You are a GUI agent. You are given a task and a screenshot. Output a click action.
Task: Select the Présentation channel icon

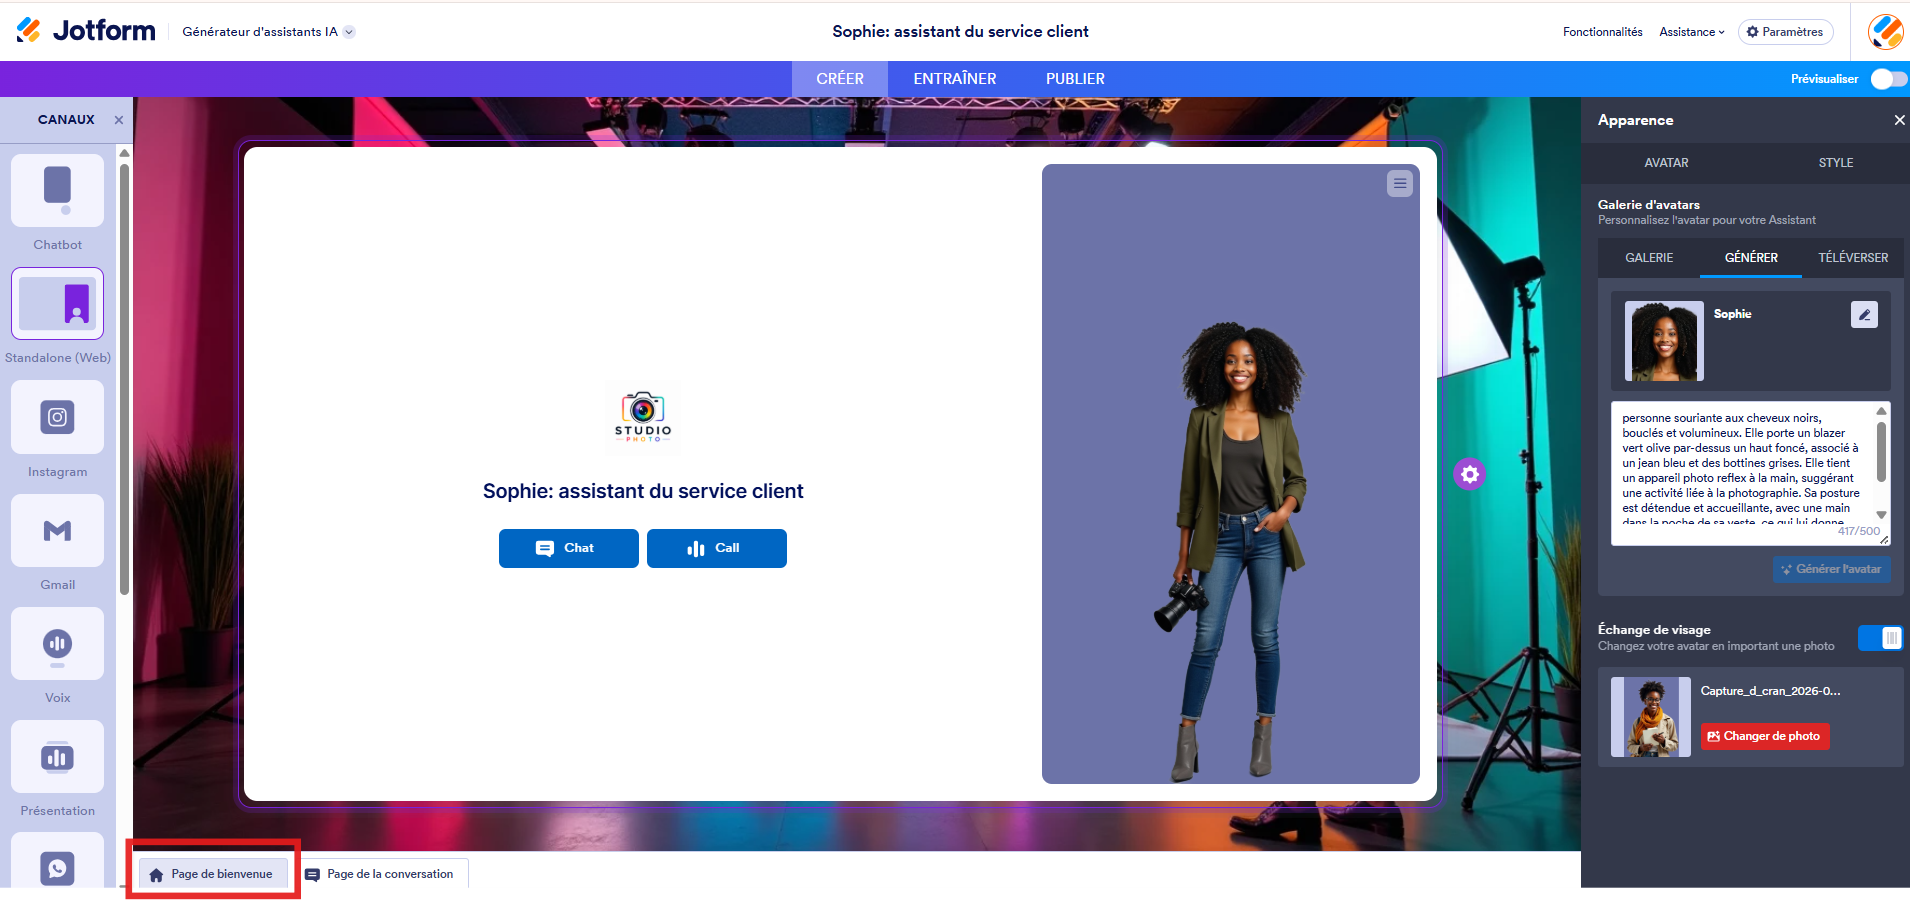57,757
